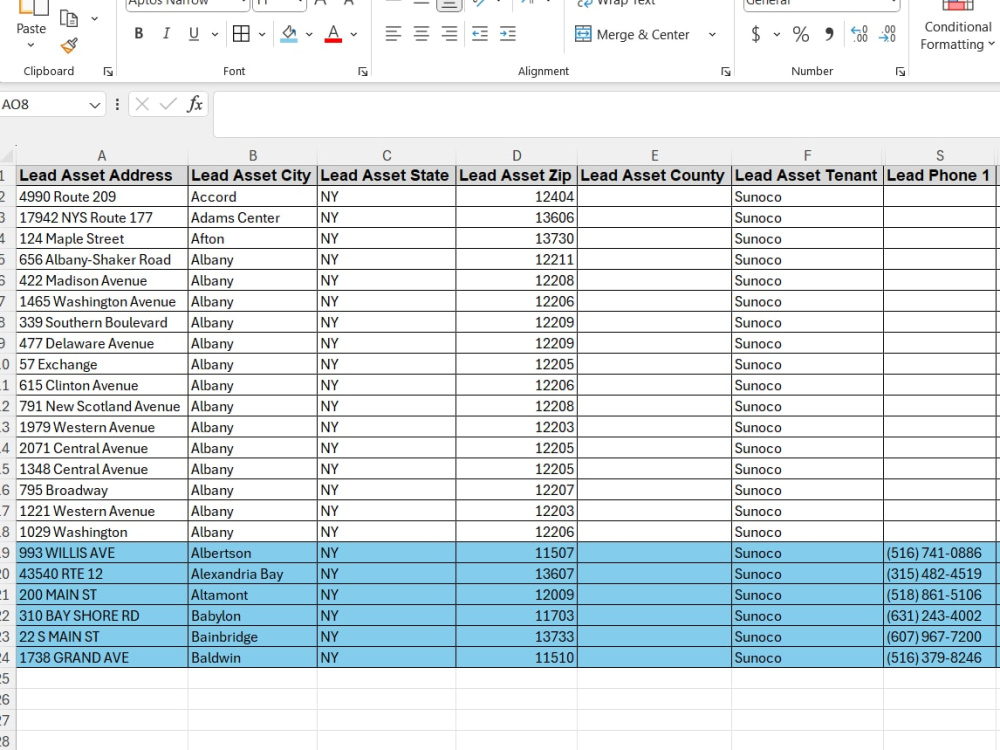The width and height of the screenshot is (1000, 750).
Task: Apply percent style
Action: tap(801, 34)
